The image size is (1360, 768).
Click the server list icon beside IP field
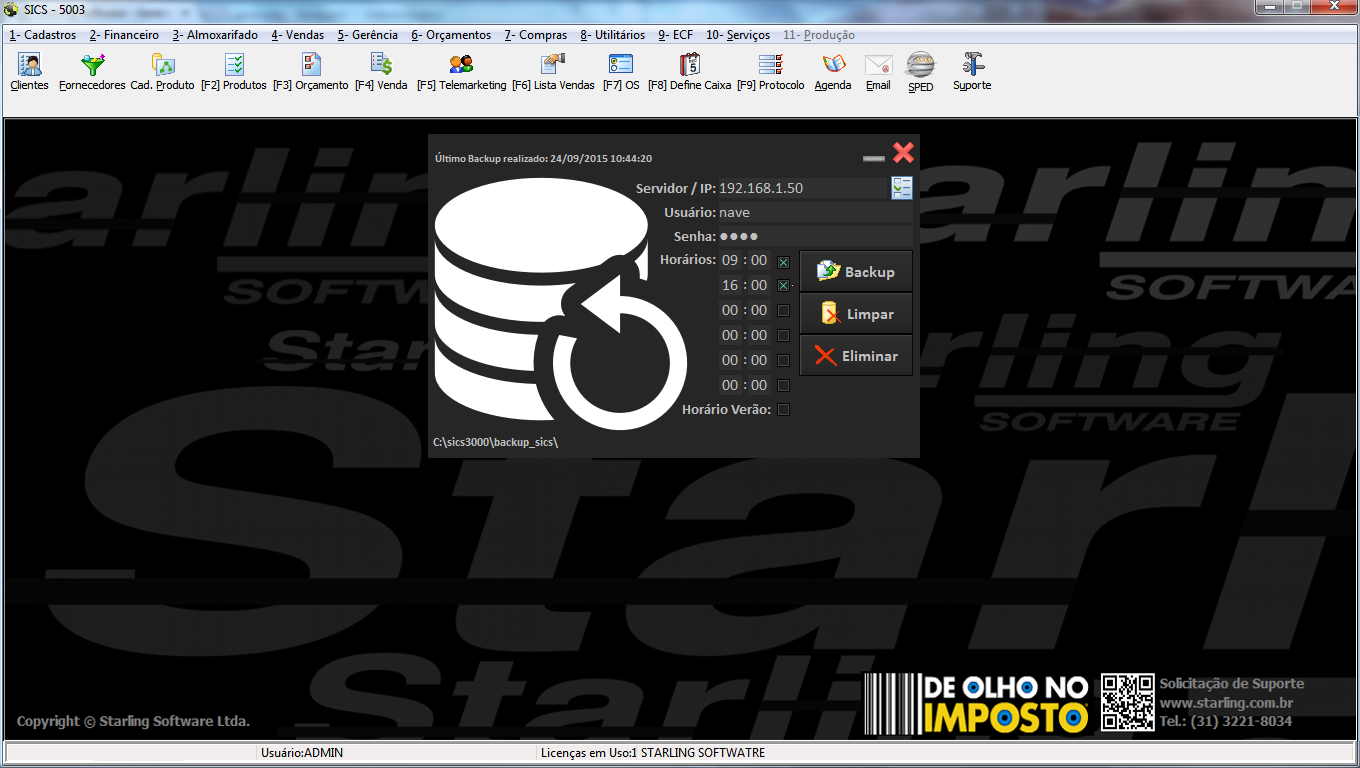coord(902,187)
